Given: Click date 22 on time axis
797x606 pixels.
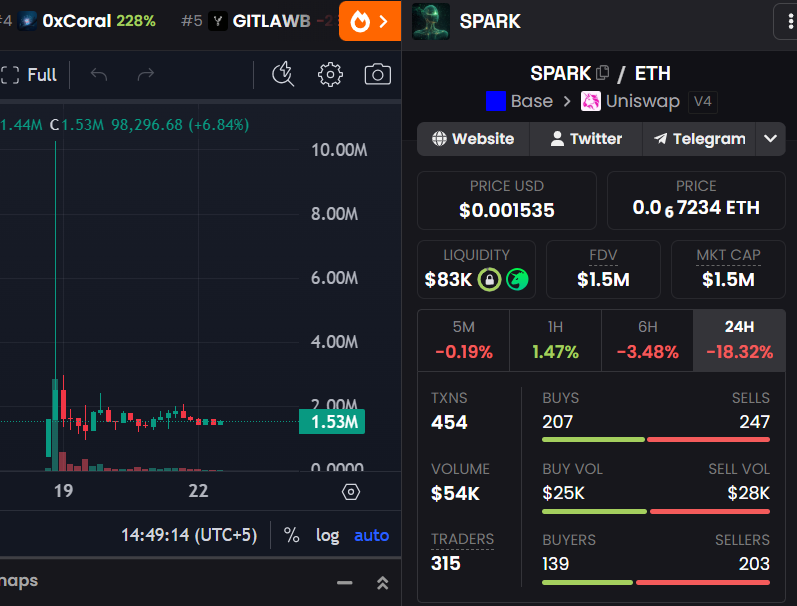Looking at the screenshot, I should click(198, 491).
